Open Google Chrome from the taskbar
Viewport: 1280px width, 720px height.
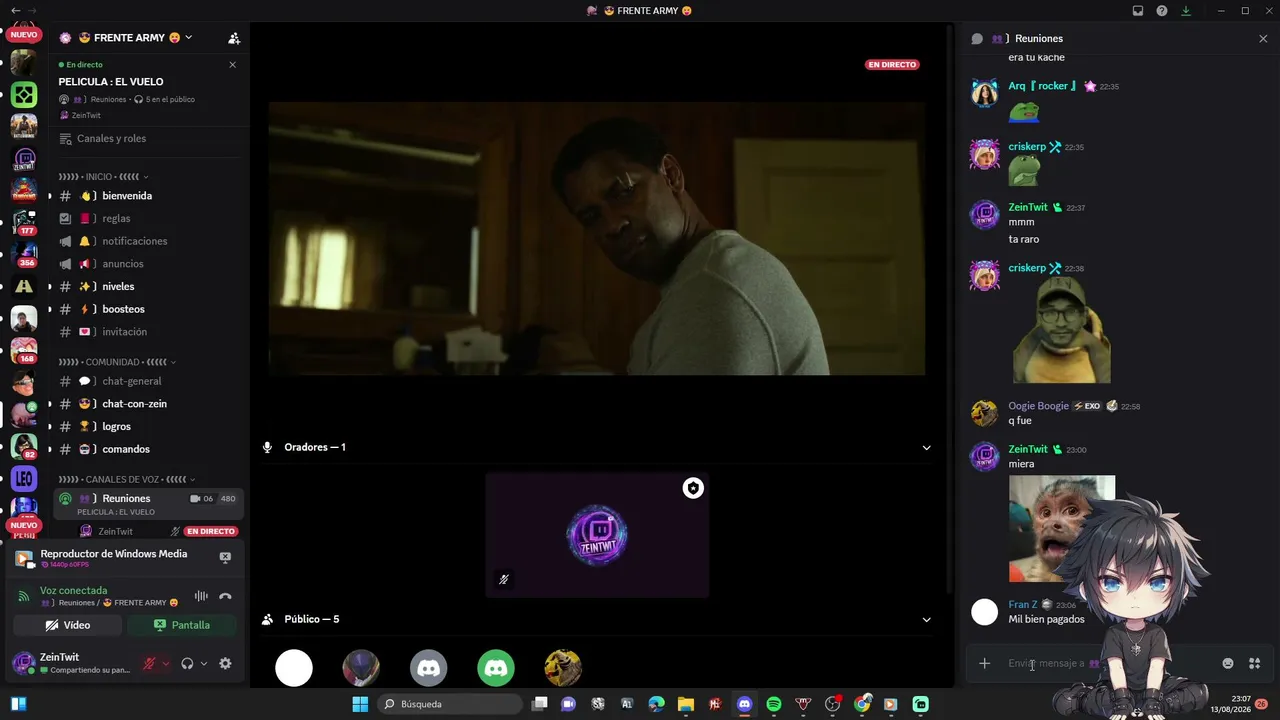(861, 704)
